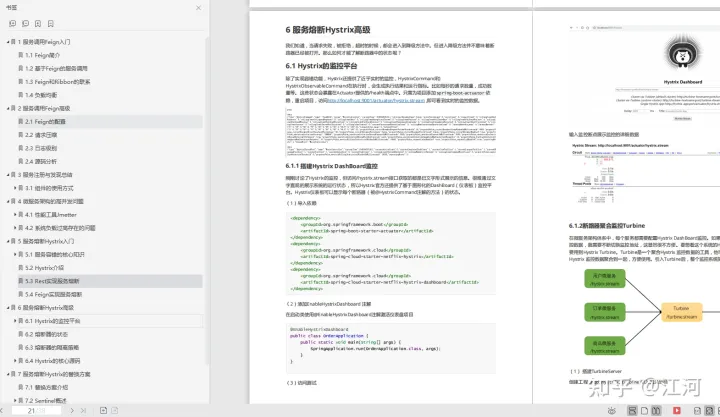Click the highlighted fit-width icon in status bar
Image resolution: width=720 pixels, height=417 pixels.
click(x=709, y=411)
